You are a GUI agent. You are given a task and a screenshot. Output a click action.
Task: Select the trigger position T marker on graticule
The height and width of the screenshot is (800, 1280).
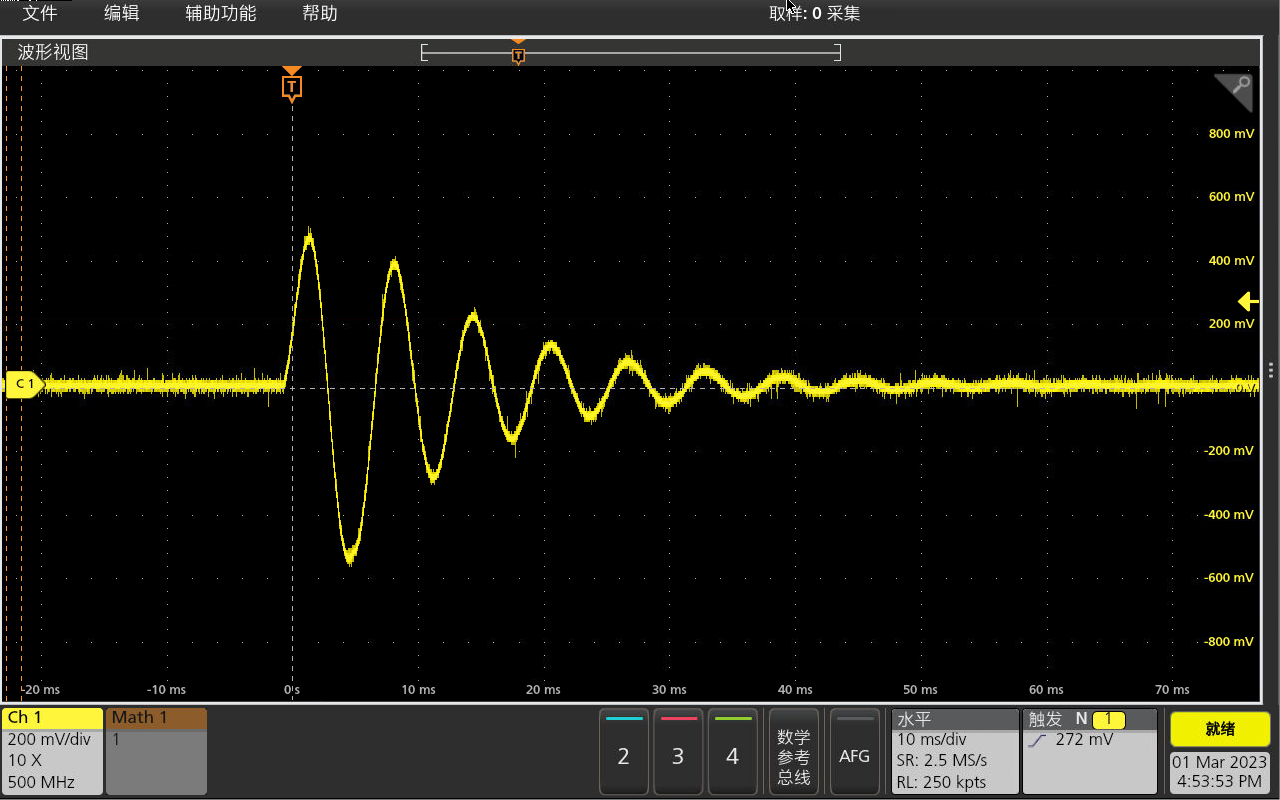(291, 87)
